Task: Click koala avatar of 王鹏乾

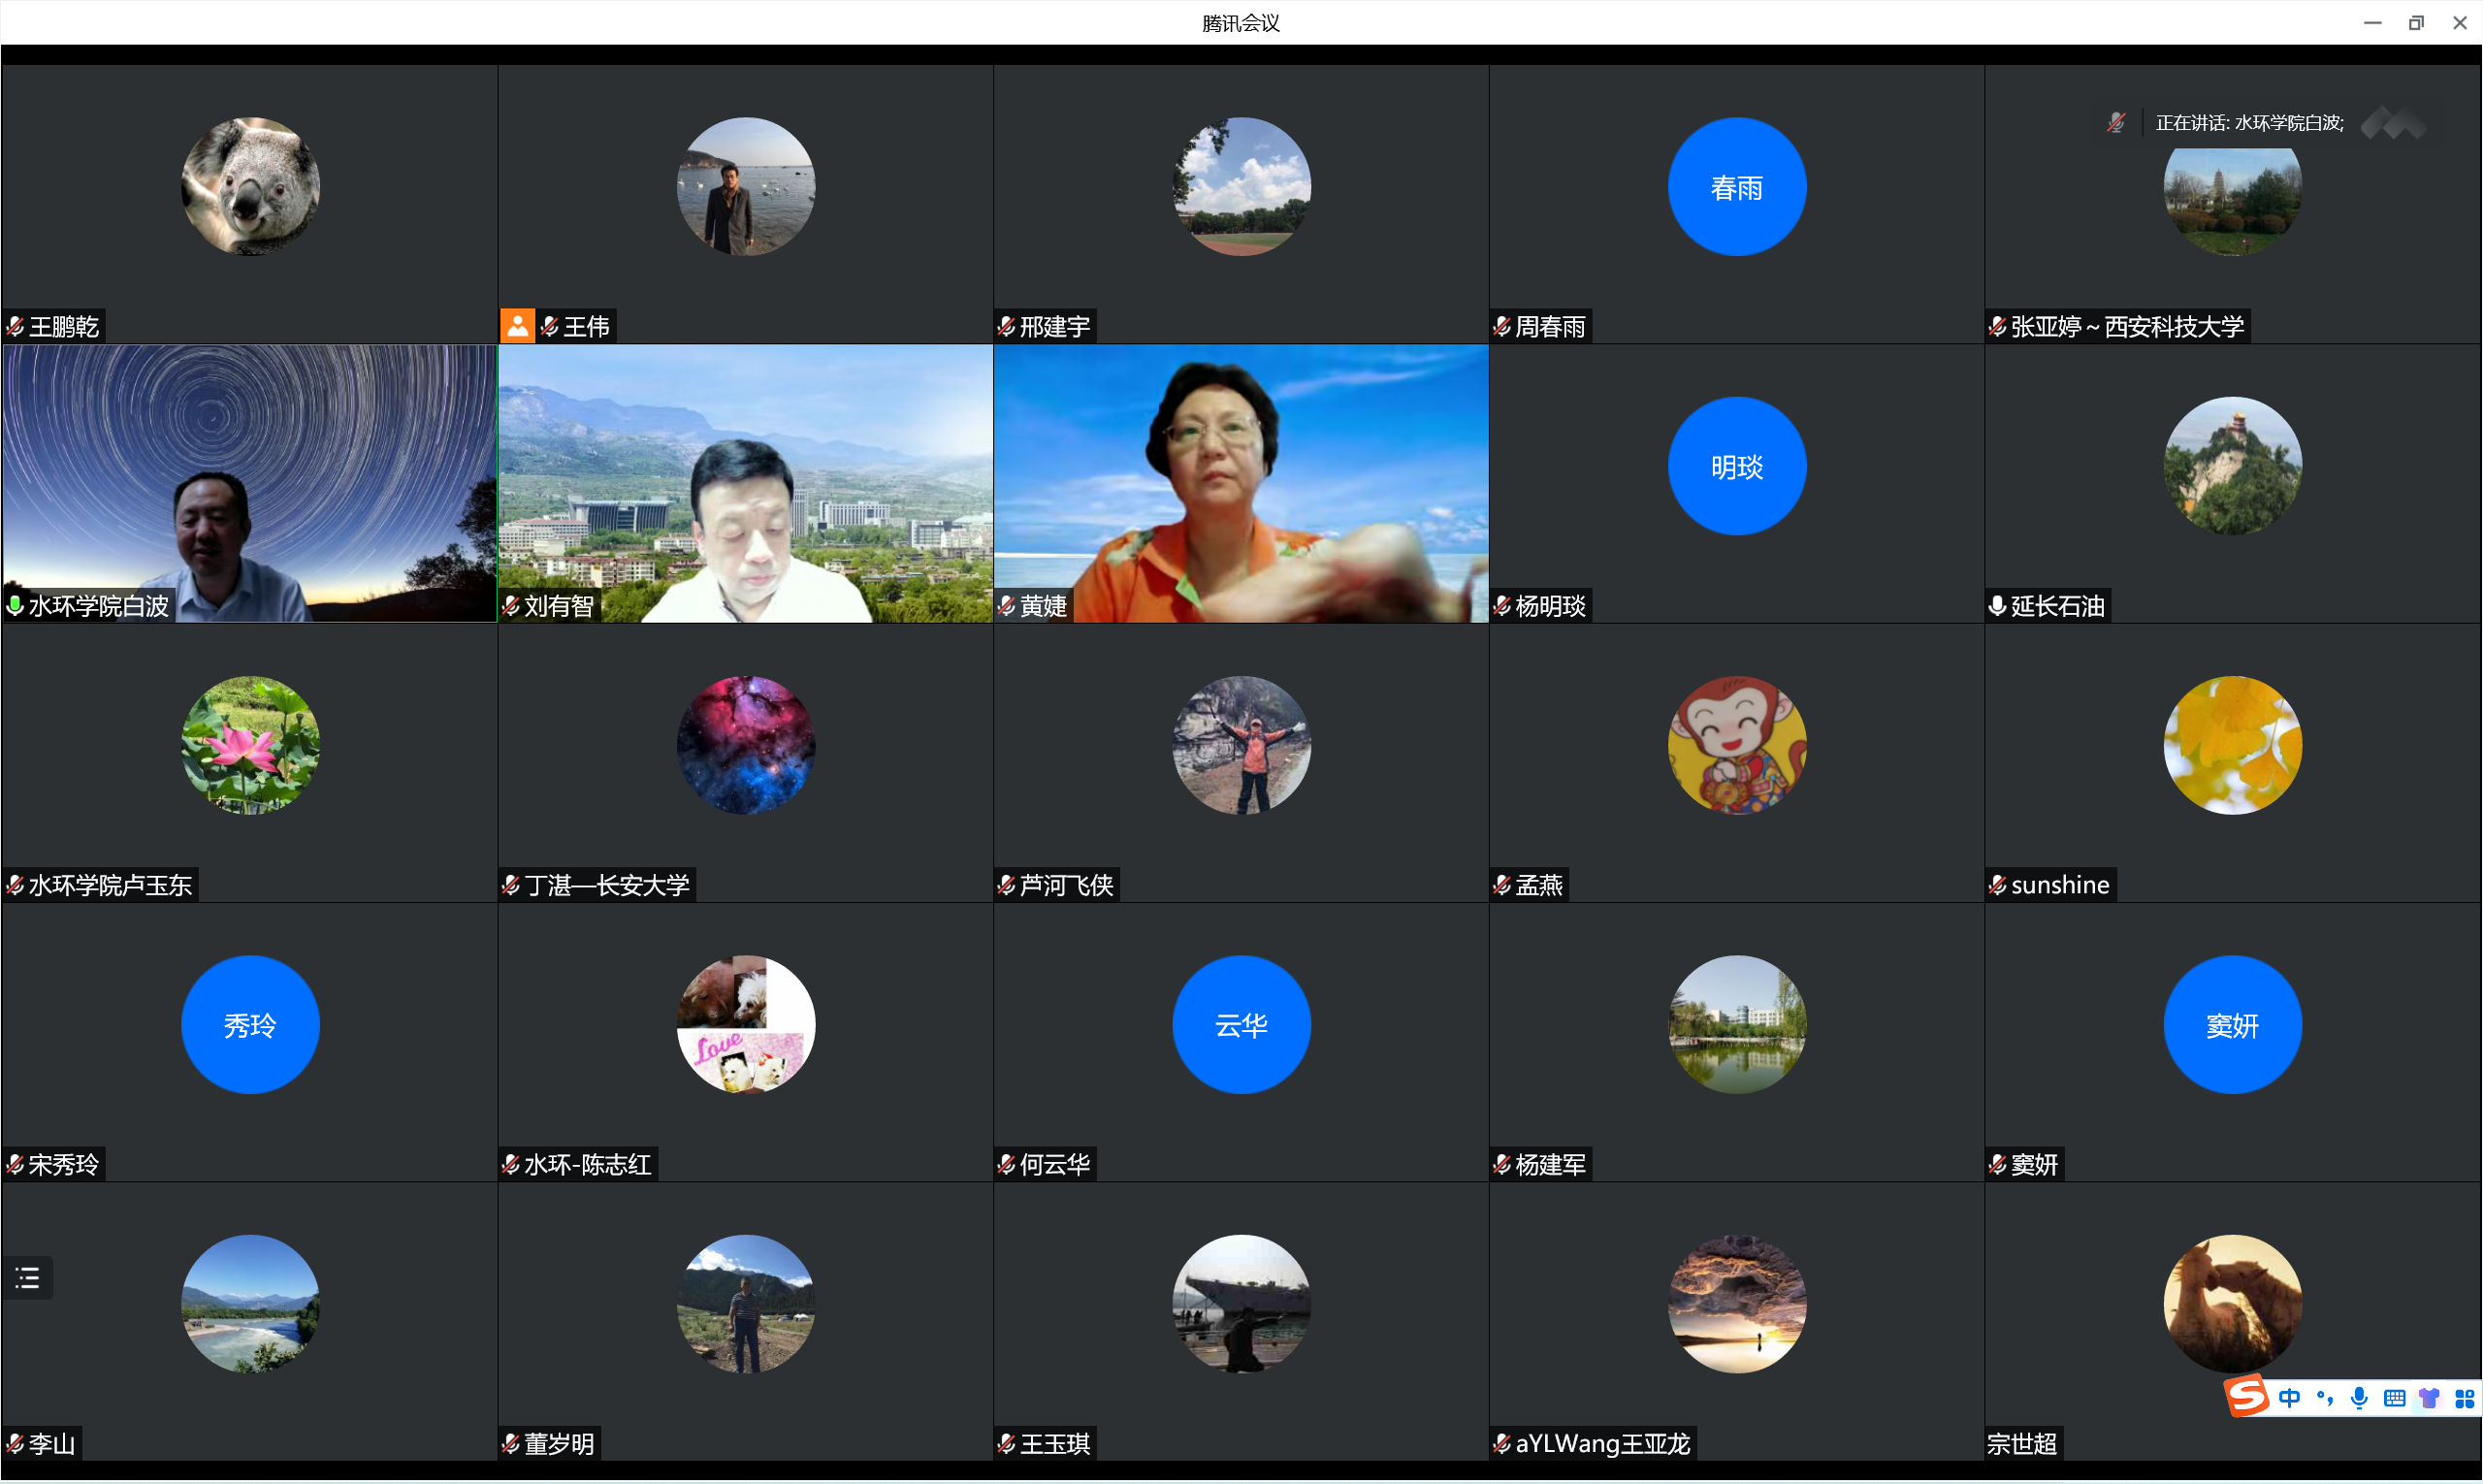Action: [x=250, y=187]
